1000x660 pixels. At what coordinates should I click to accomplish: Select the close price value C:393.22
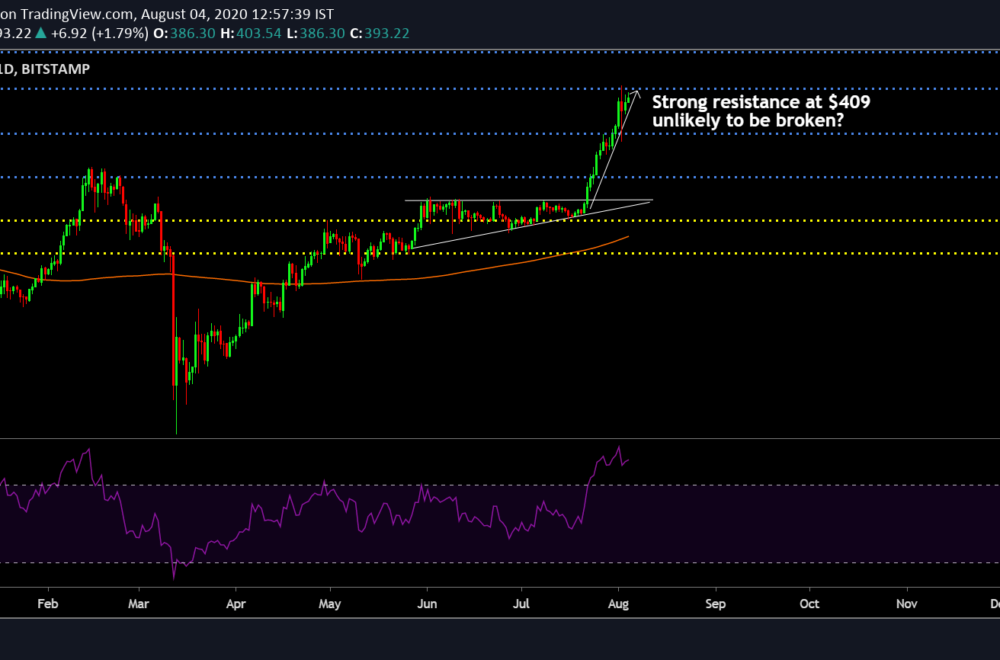(379, 33)
